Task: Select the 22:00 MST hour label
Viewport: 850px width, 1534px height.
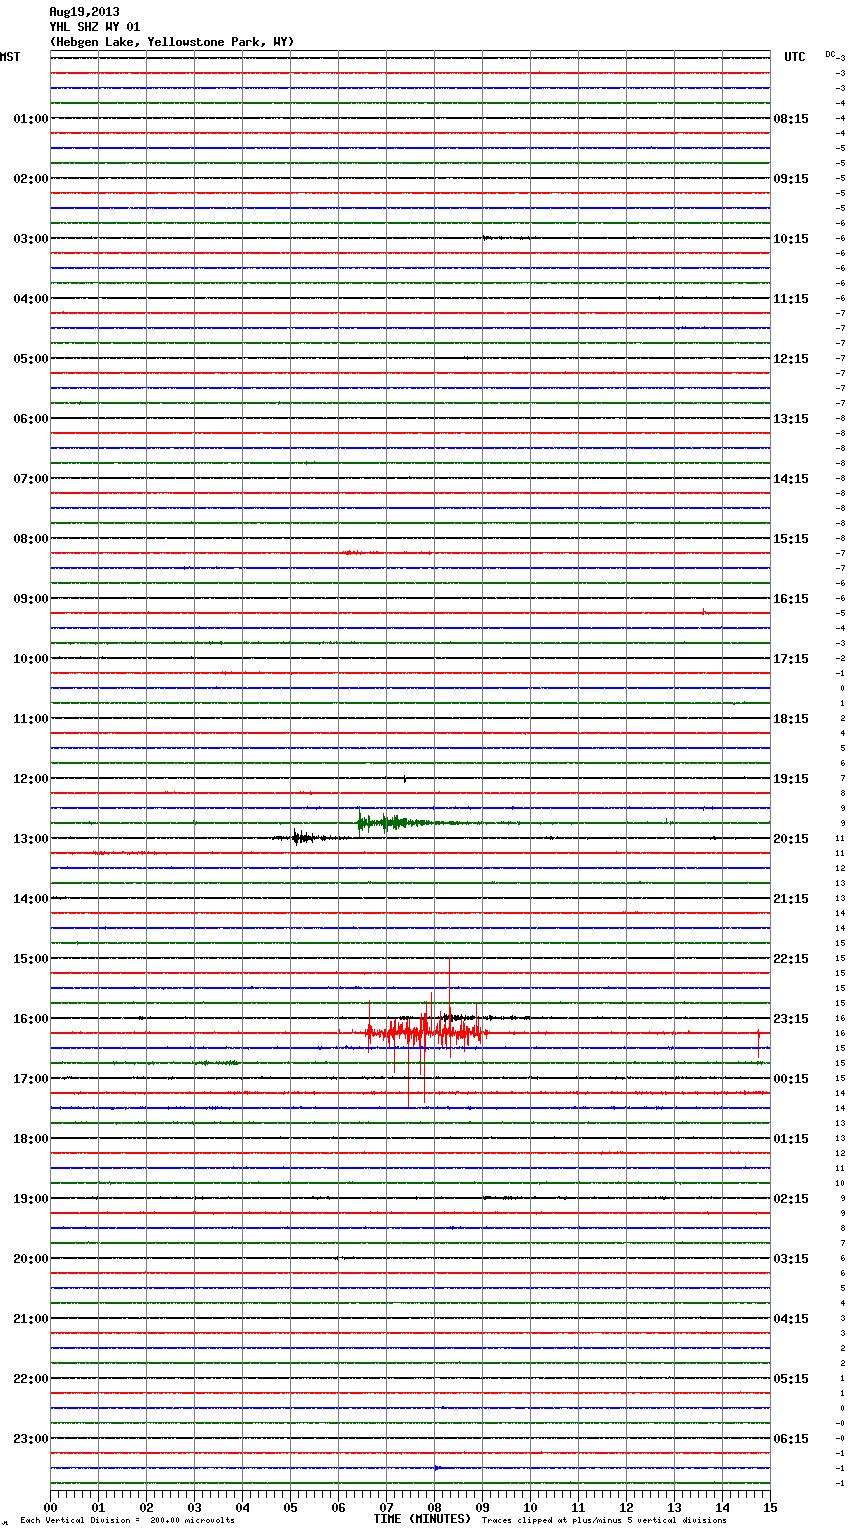Action: coord(31,1379)
